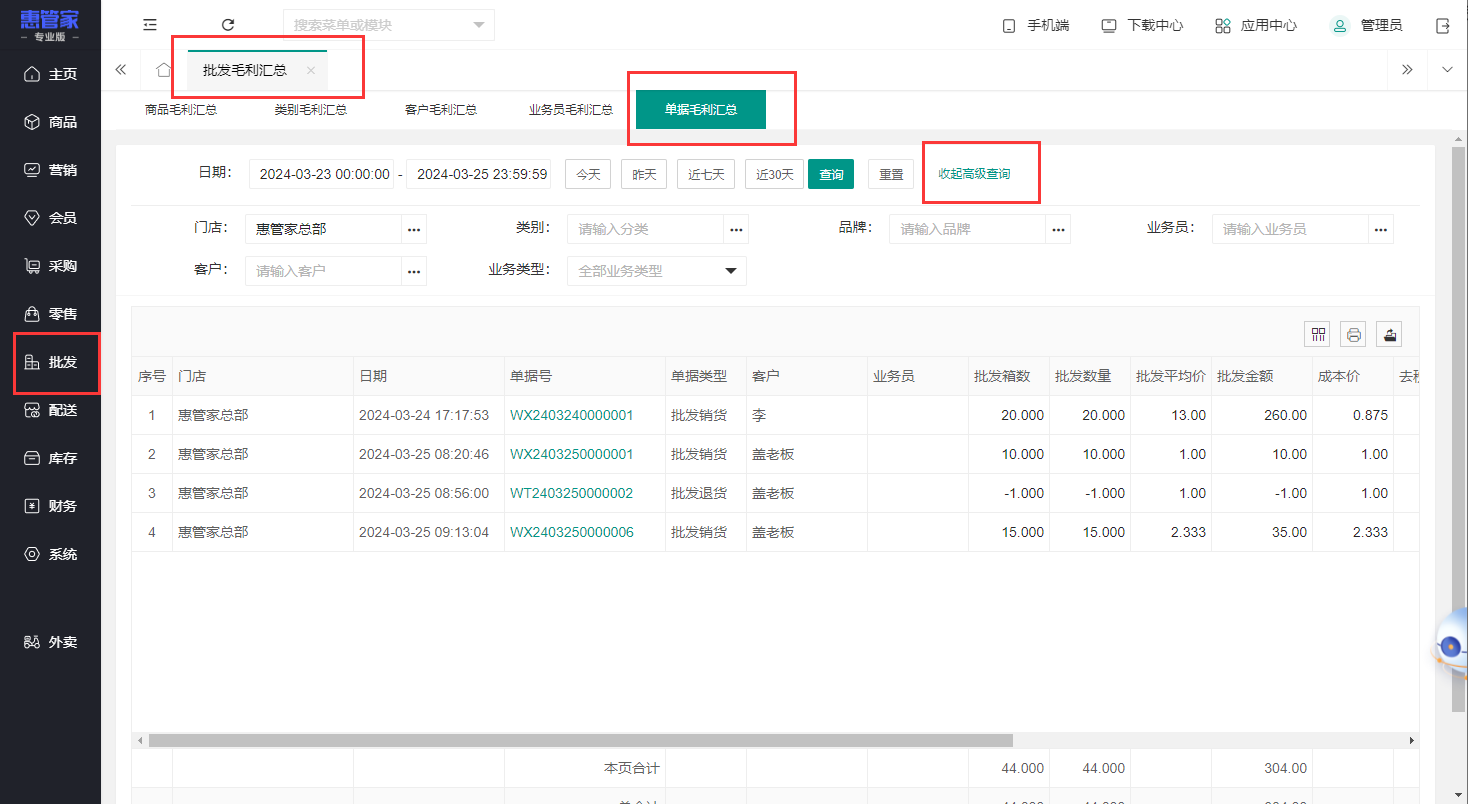Open 财务 in sidebar
Image resolution: width=1468 pixels, height=804 pixels.
click(50, 506)
